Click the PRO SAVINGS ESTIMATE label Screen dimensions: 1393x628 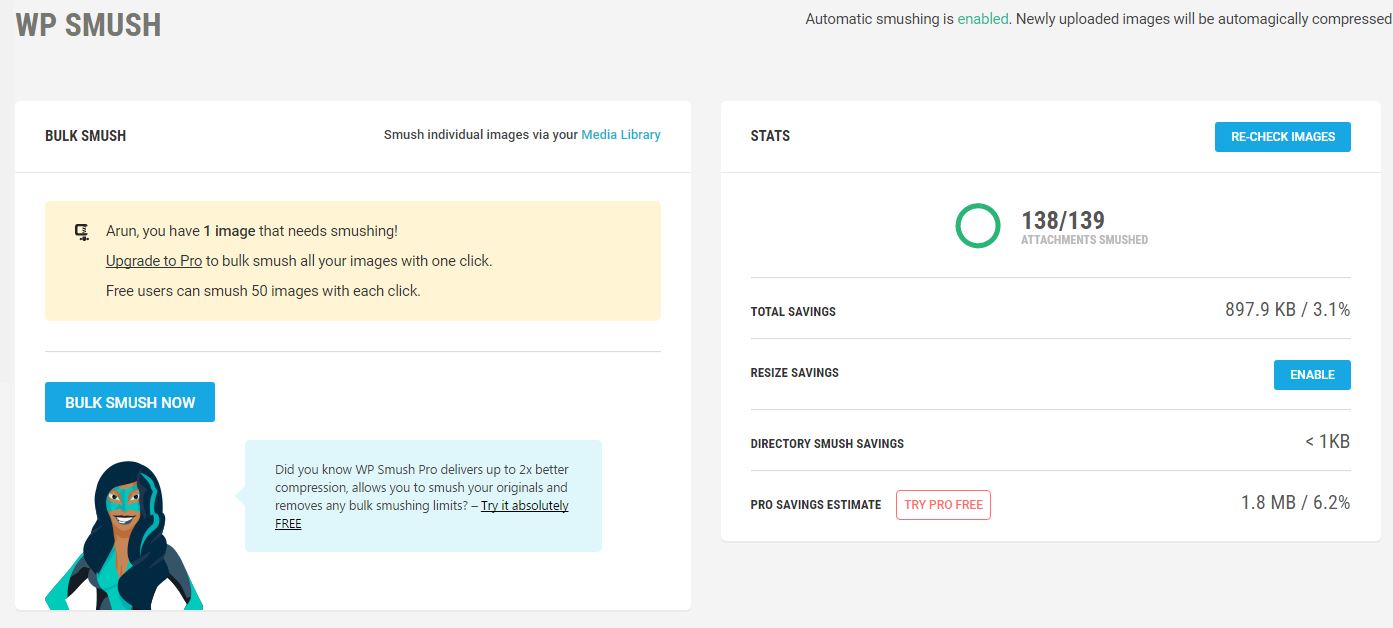tap(816, 505)
